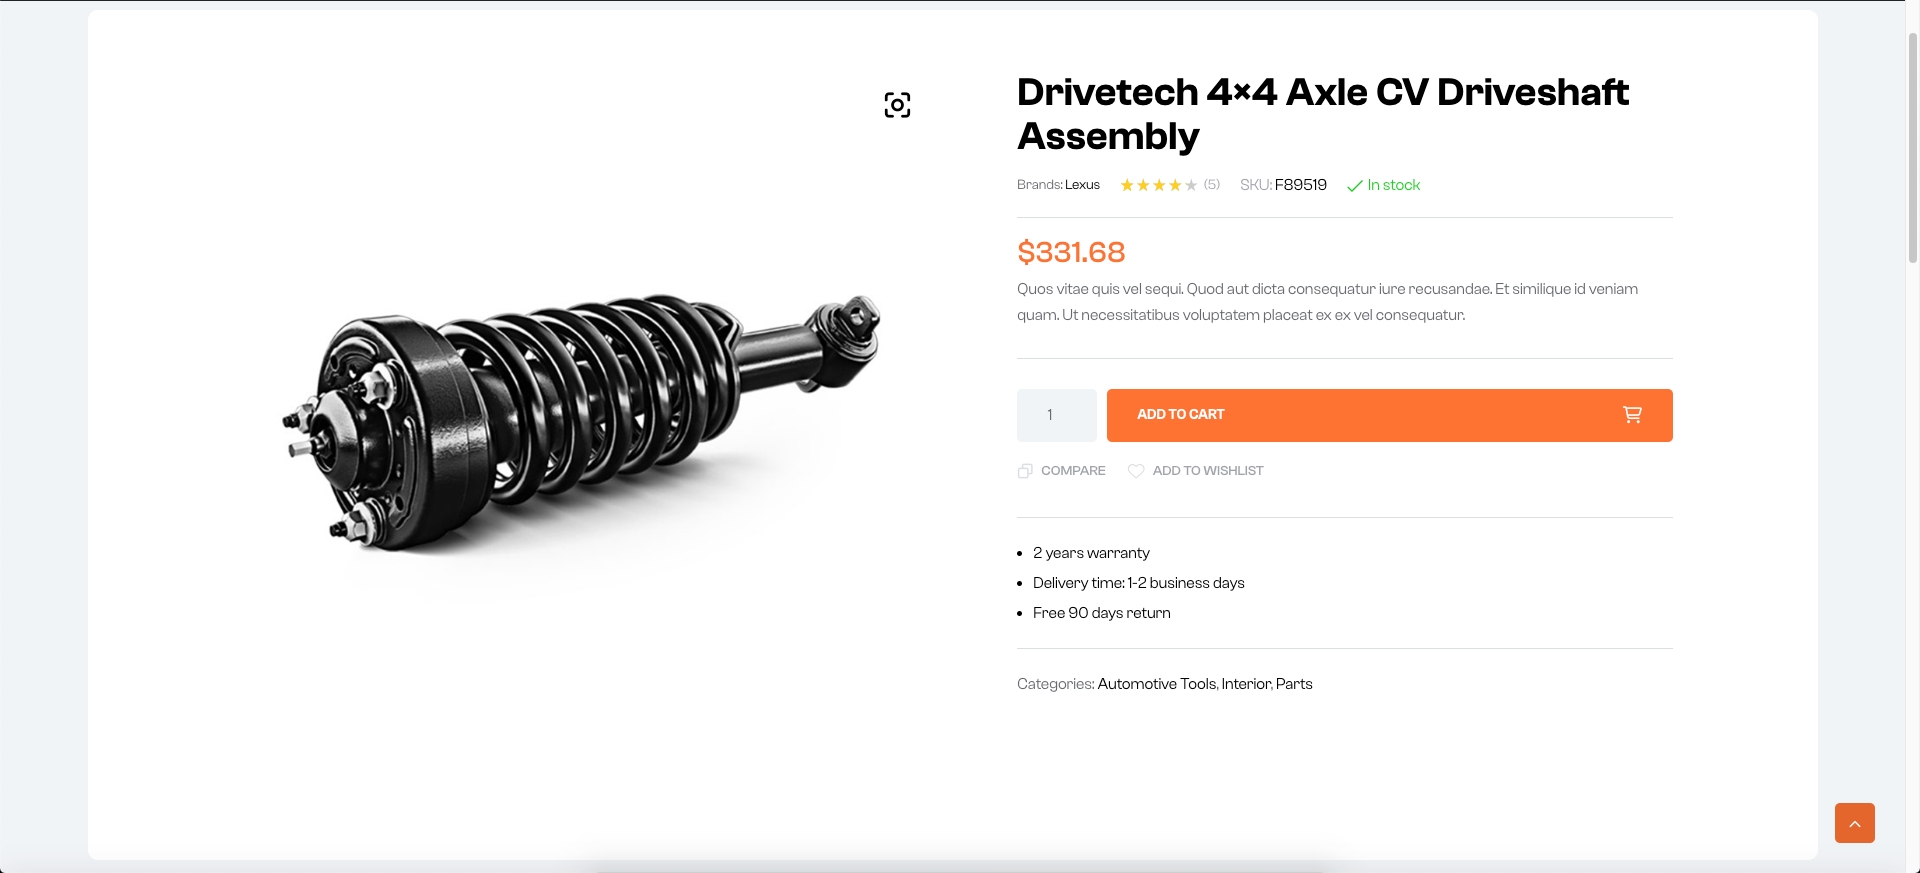Click ADD TO WISHLIST link text
1920x873 pixels.
click(x=1208, y=471)
